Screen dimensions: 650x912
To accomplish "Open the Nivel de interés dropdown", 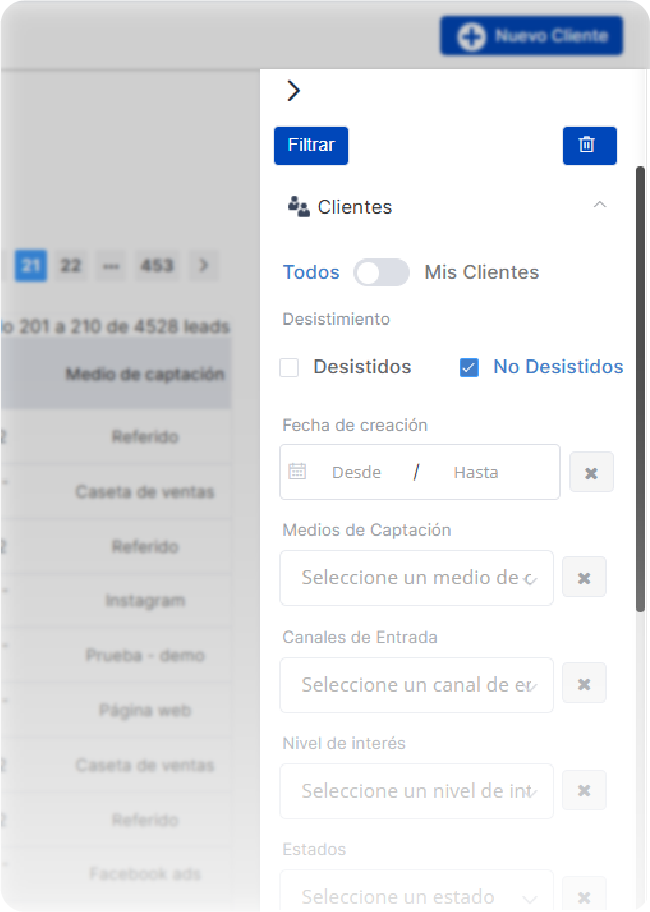I will (416, 790).
